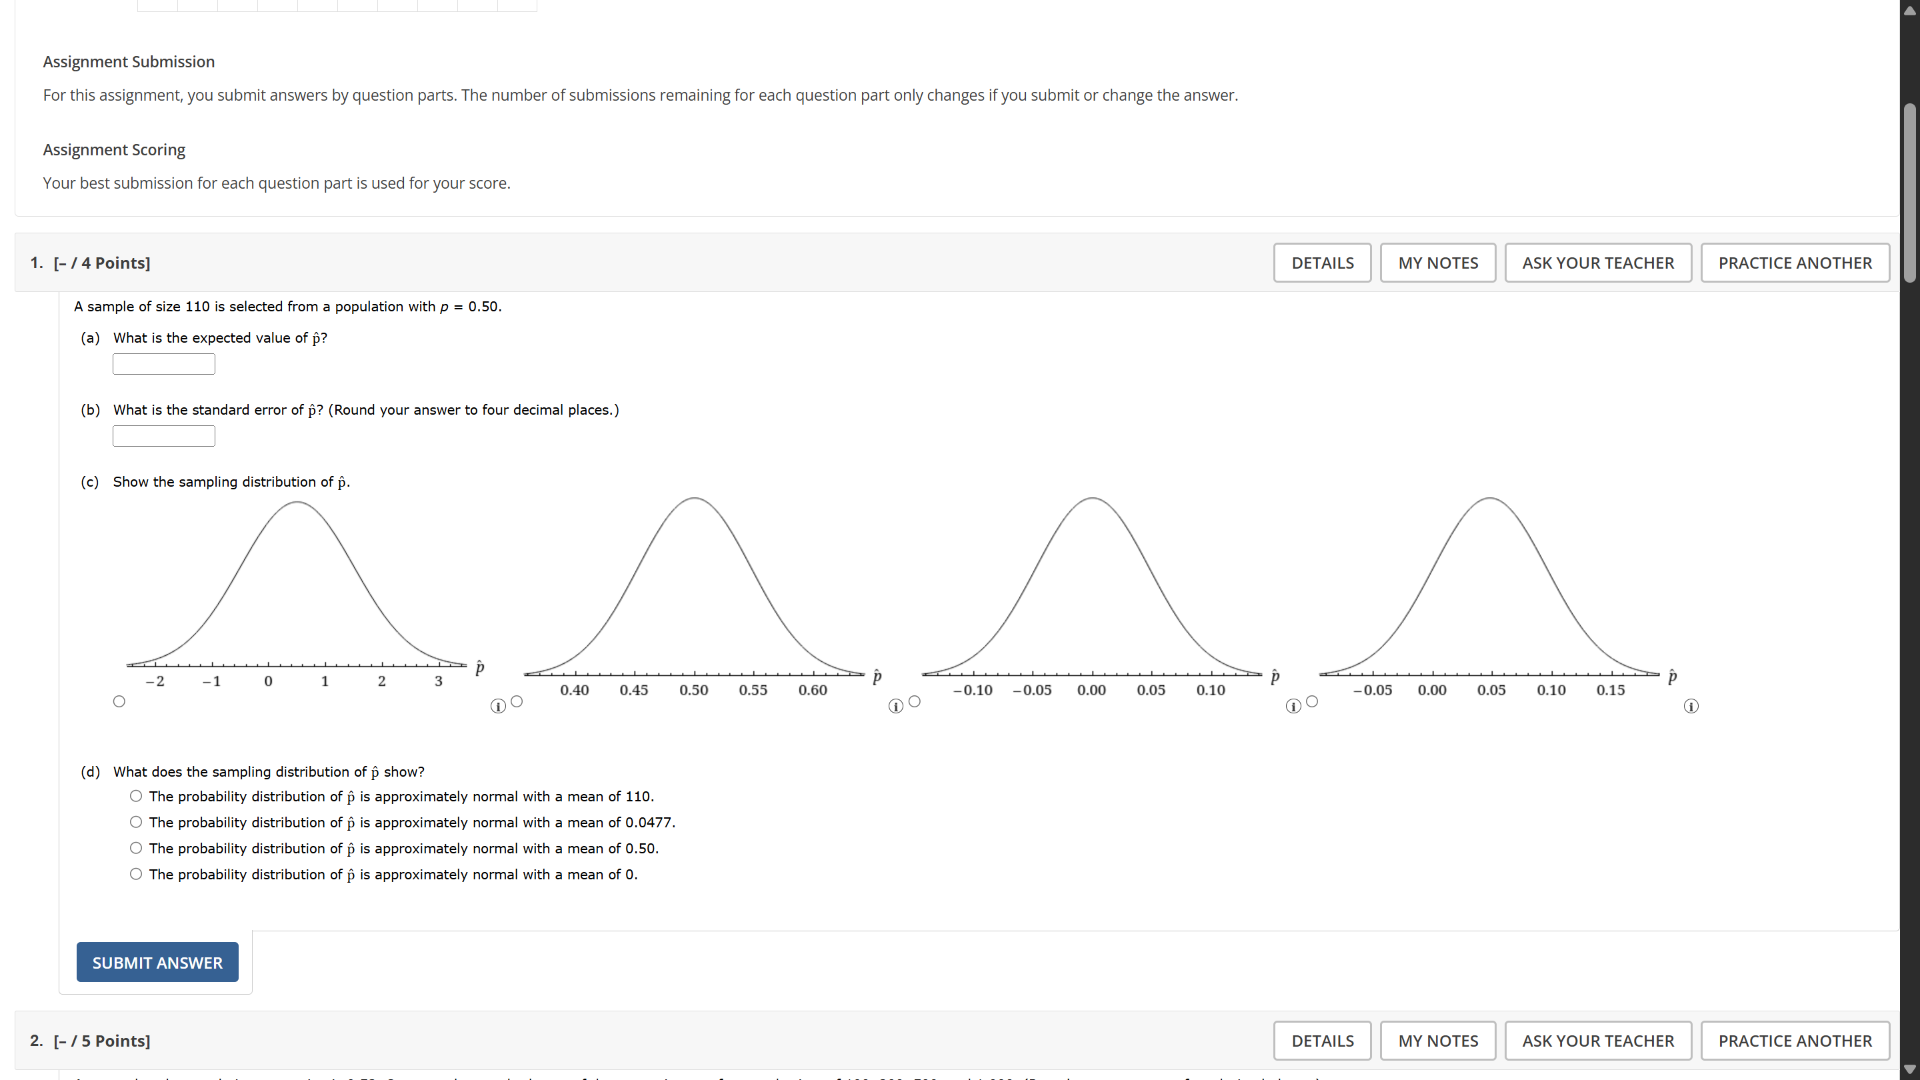The image size is (1920, 1080).
Task: Click the standard error answer box
Action: coord(163,435)
